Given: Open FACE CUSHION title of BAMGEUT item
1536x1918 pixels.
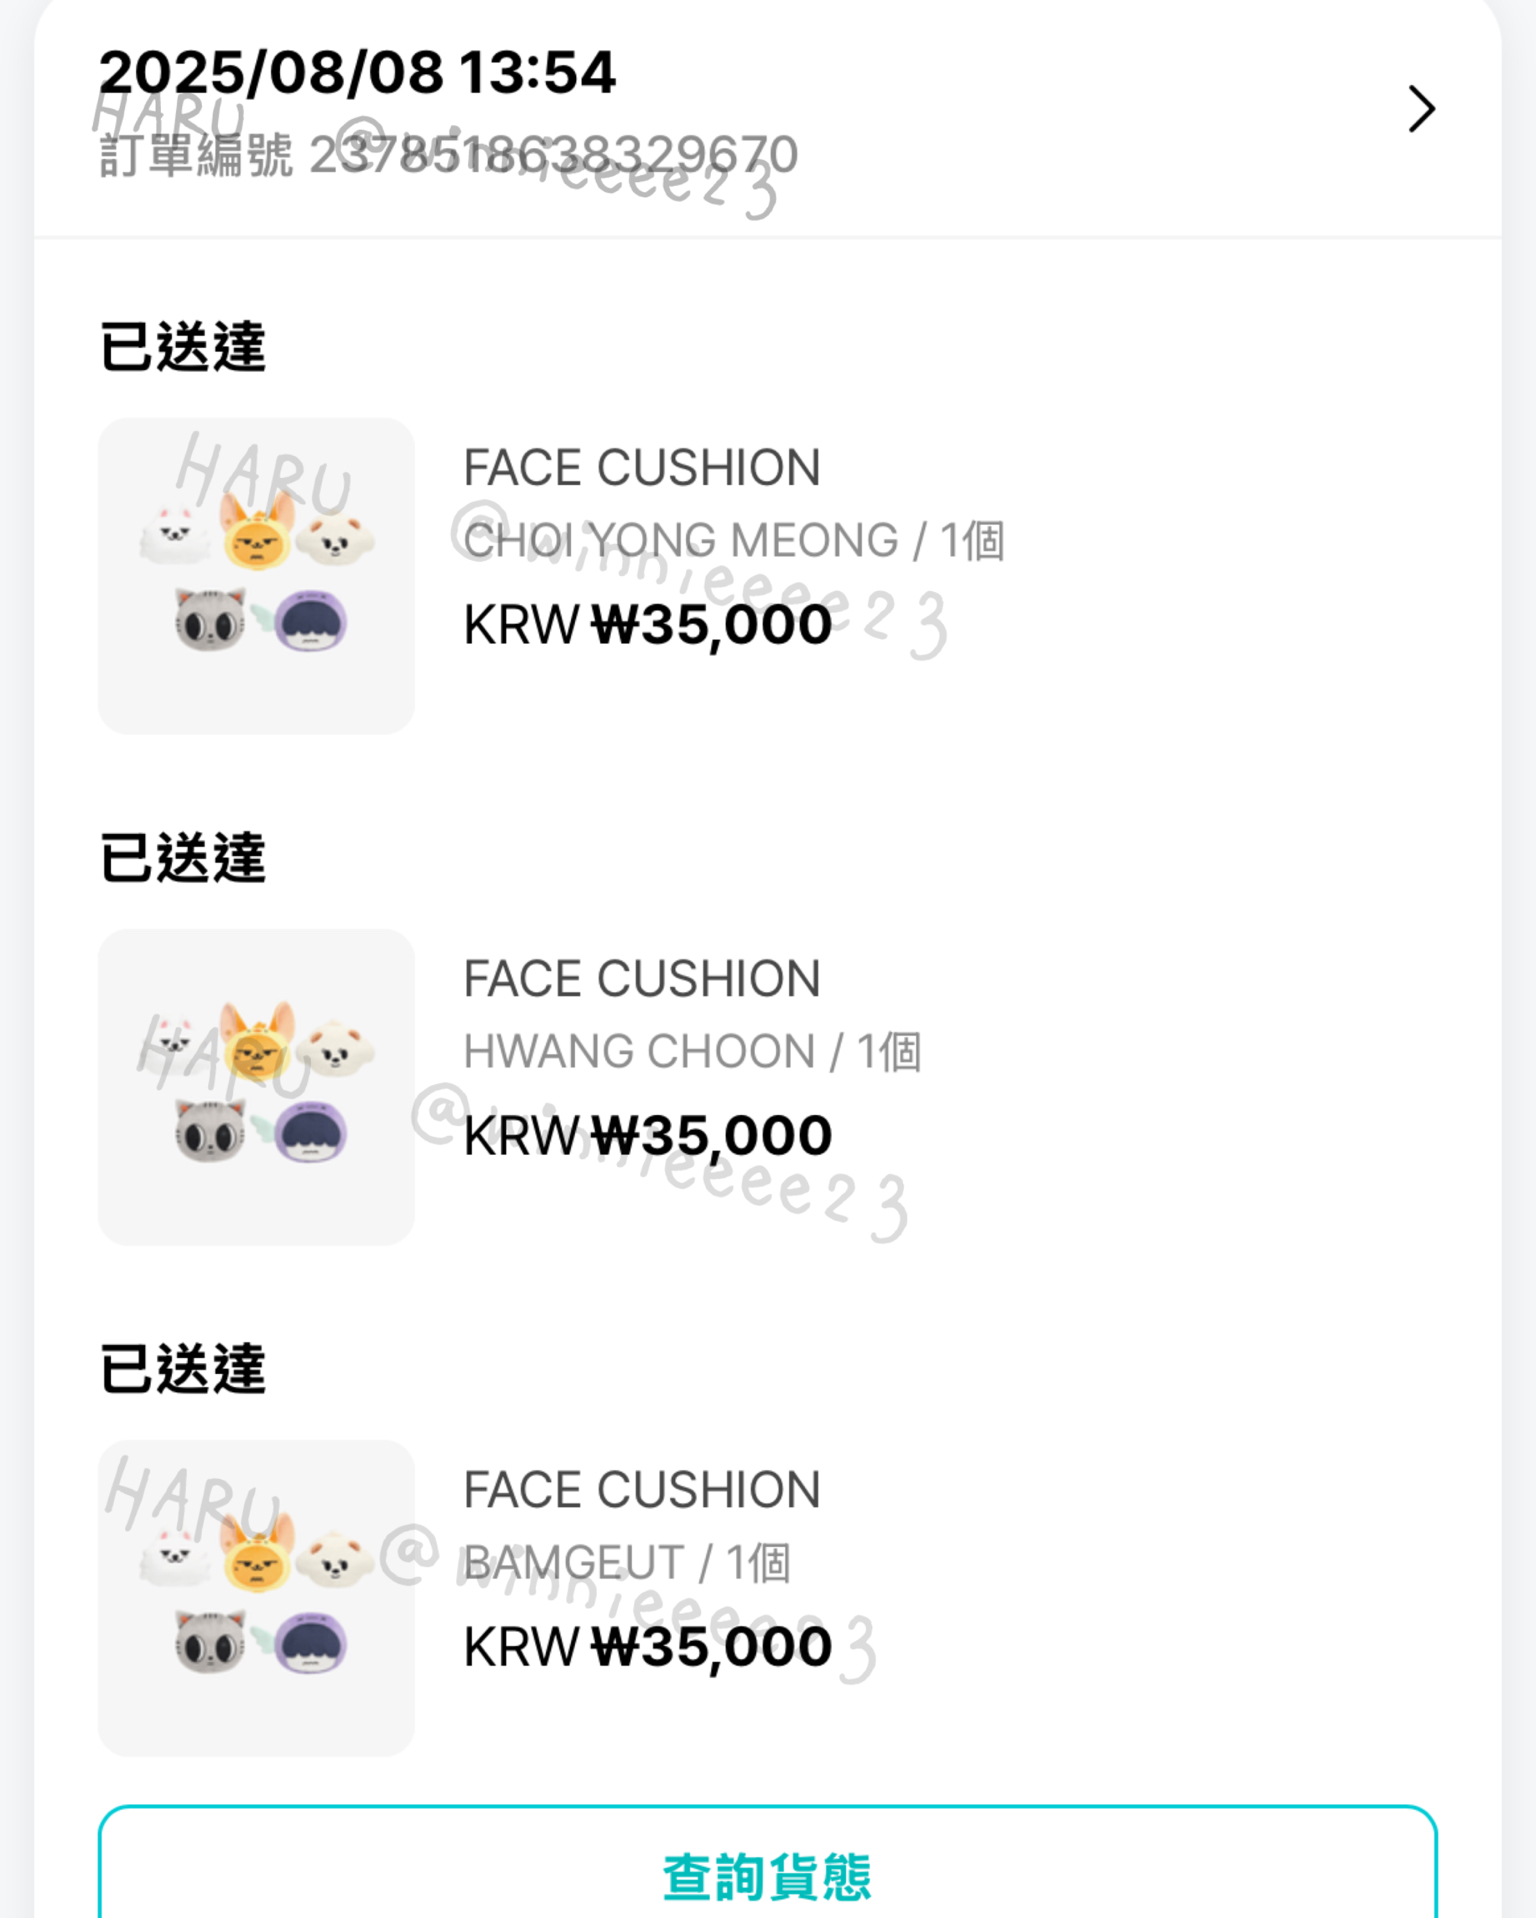Looking at the screenshot, I should [642, 1490].
